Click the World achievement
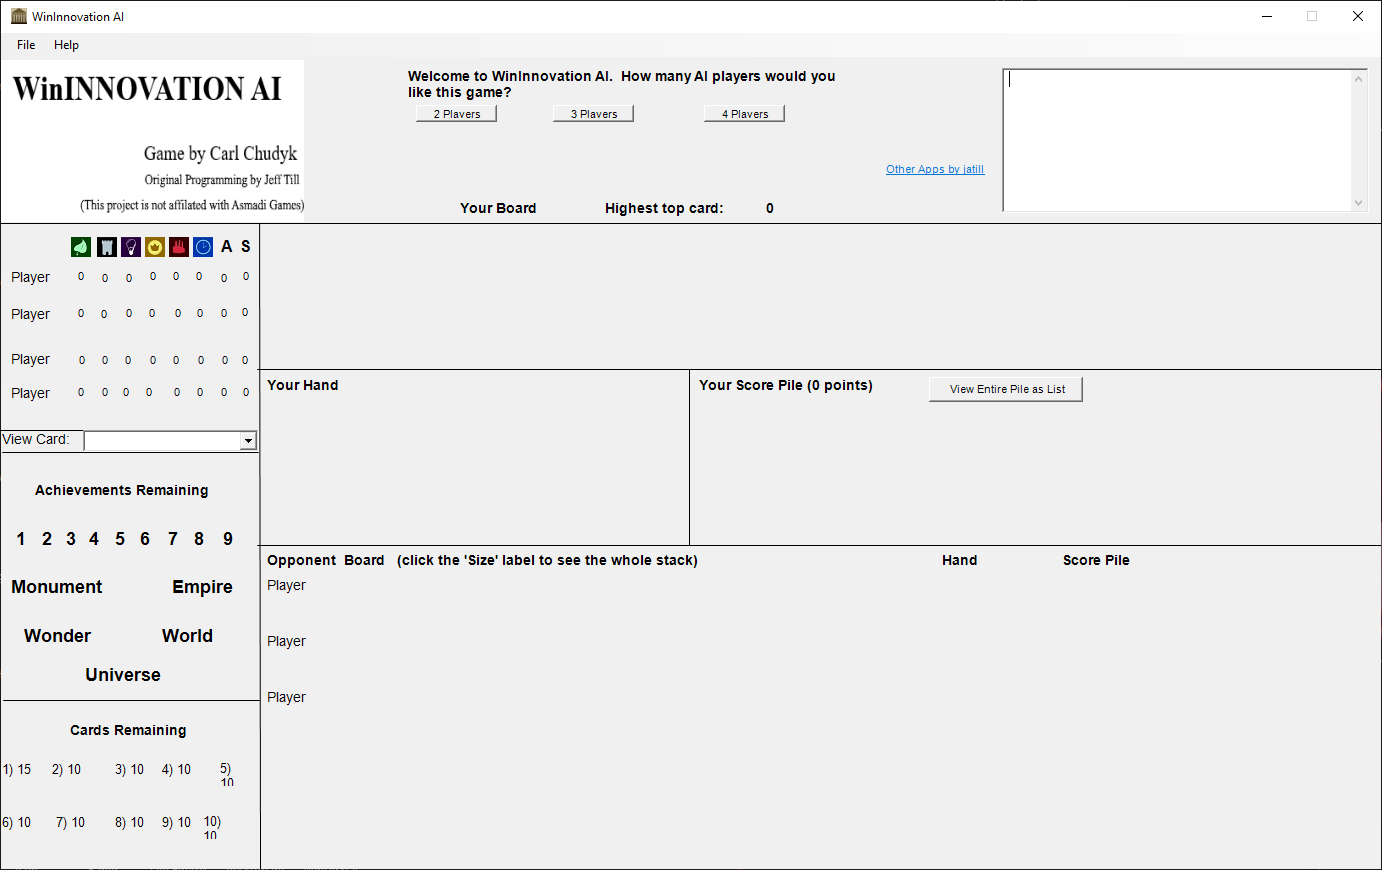This screenshot has width=1382, height=870. (x=187, y=636)
